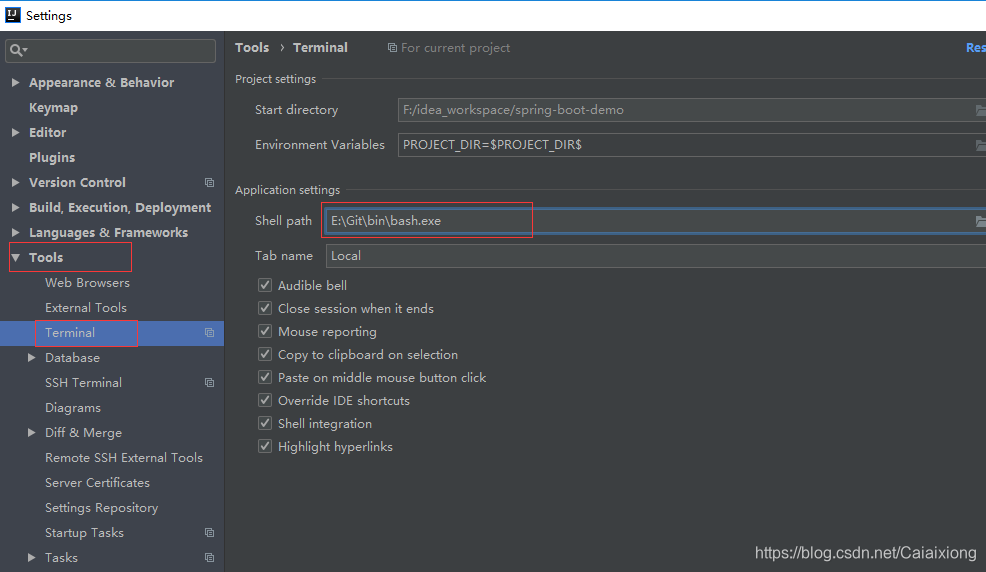Browse folder for Start directory
The image size is (986, 572).
[x=980, y=110]
